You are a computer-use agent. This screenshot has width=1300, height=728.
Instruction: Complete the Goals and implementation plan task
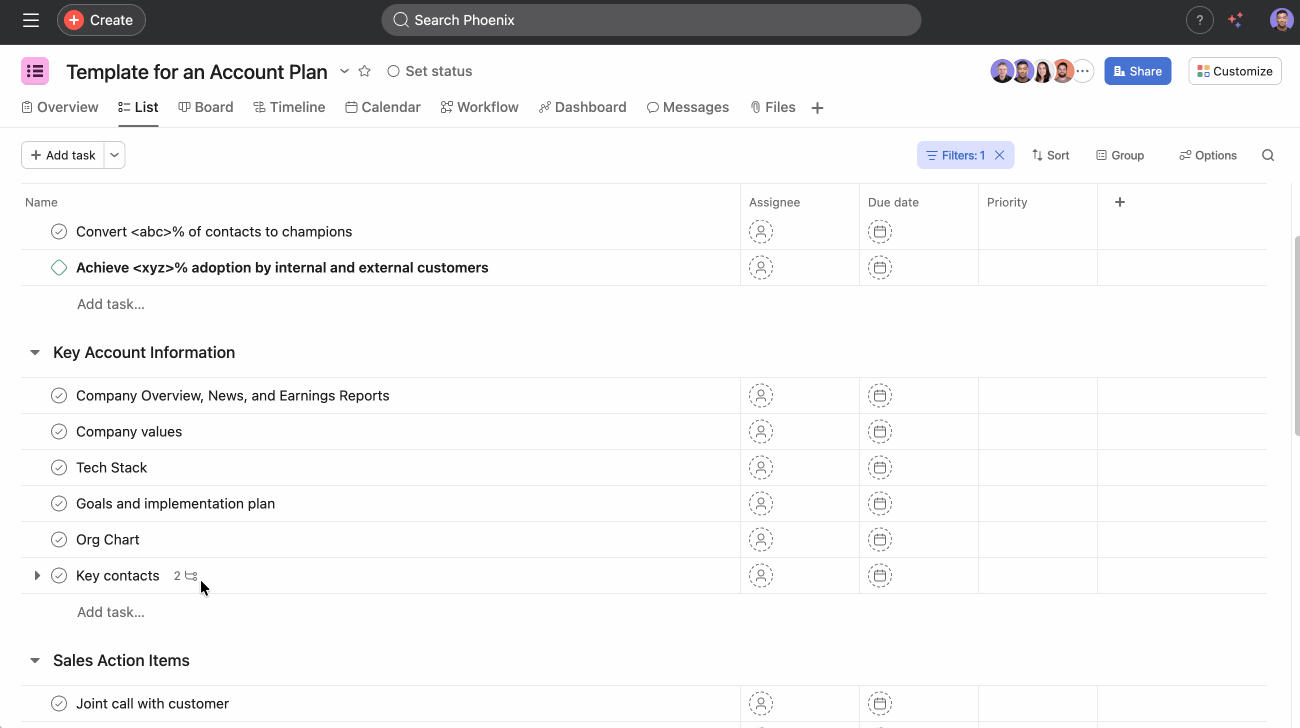(59, 504)
